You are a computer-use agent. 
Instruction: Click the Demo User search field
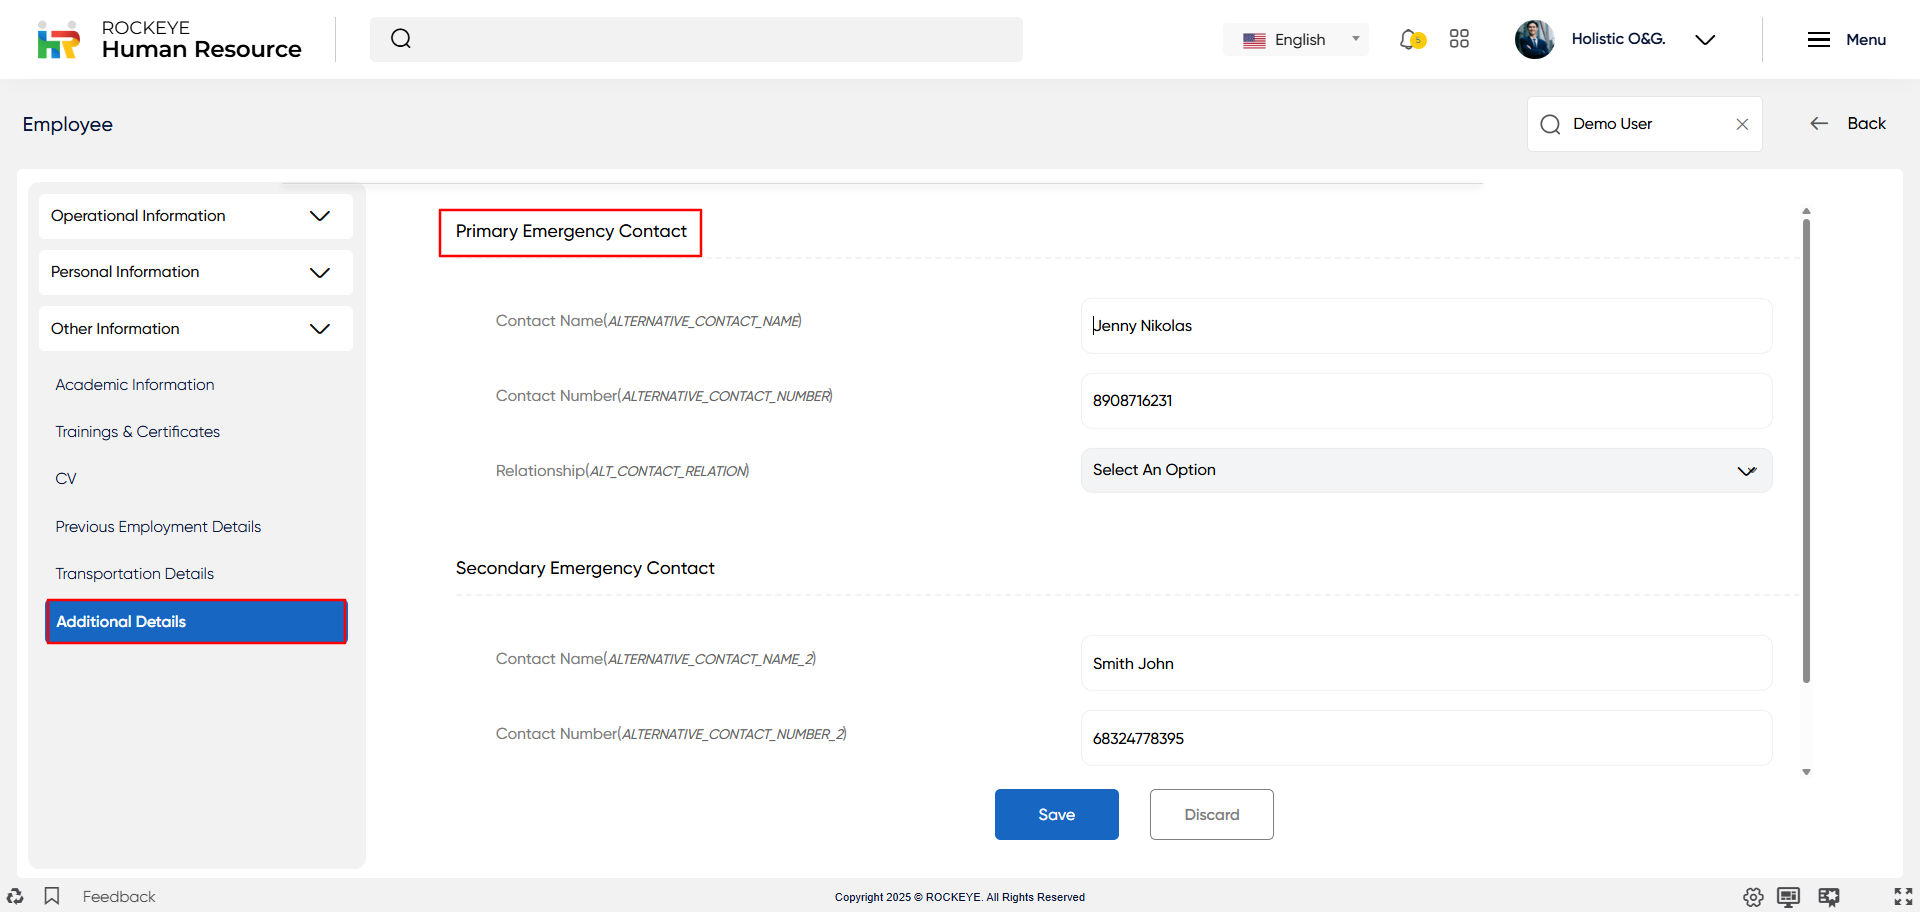1644,124
